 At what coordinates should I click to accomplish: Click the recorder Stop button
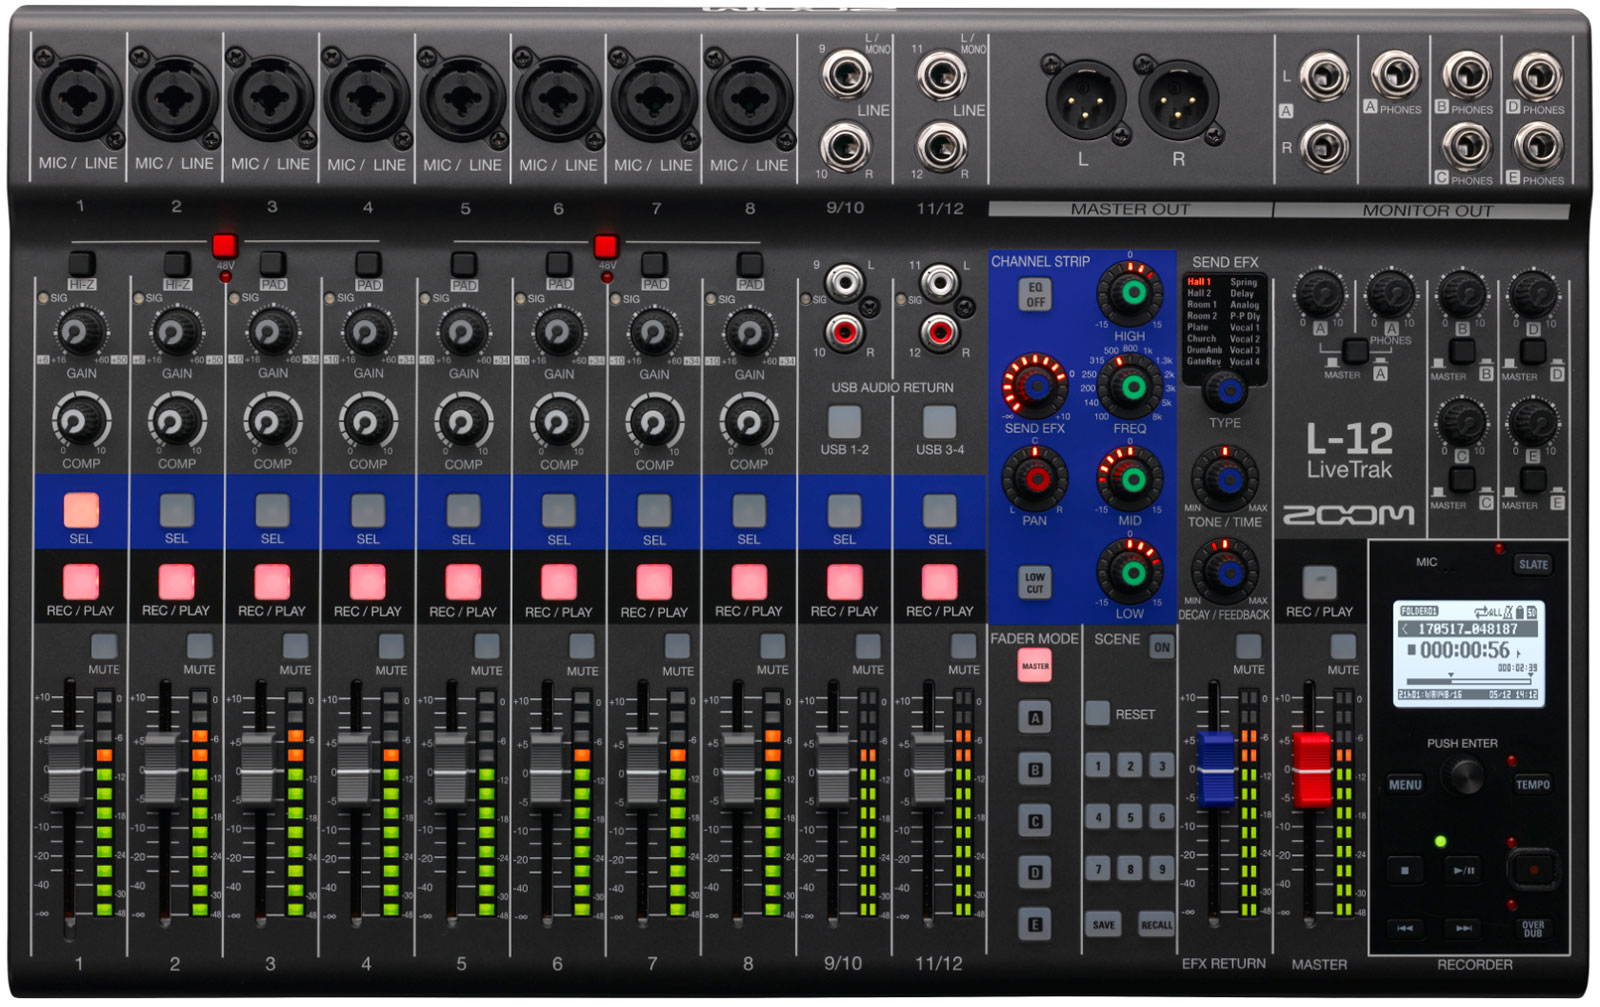click(1405, 870)
